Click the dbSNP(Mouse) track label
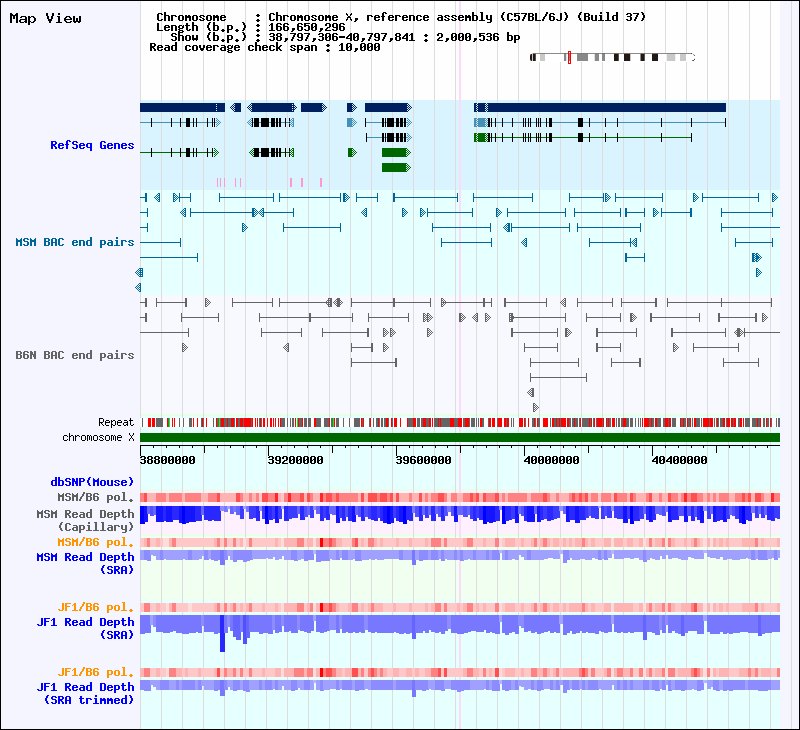 [x=92, y=482]
